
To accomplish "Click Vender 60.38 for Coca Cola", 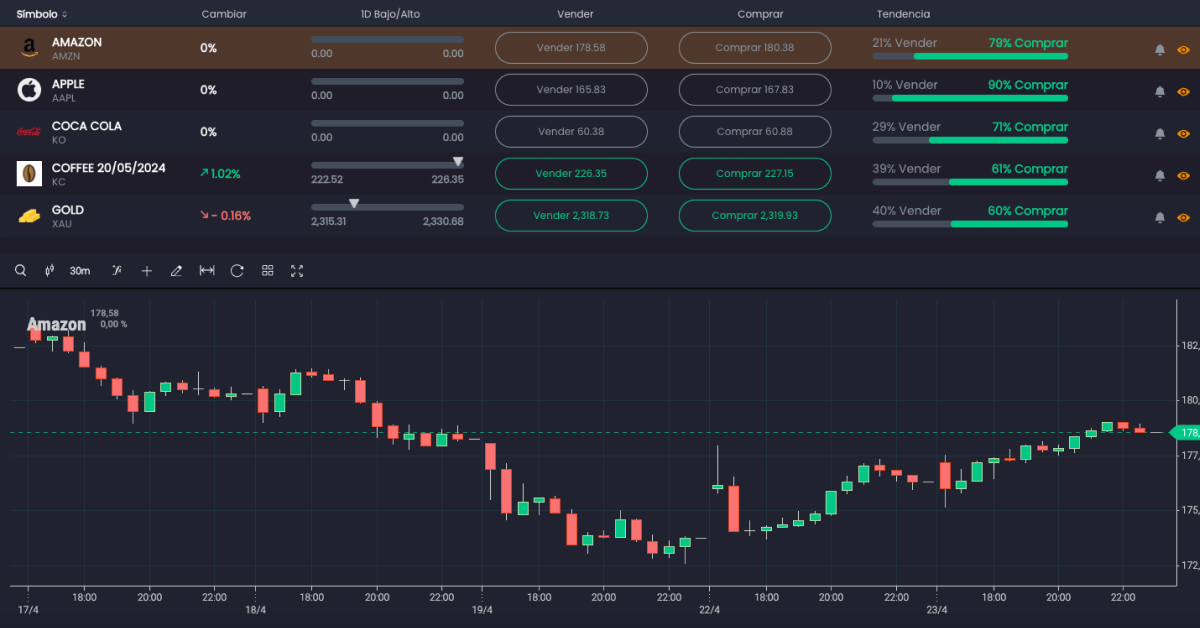I will (571, 132).
